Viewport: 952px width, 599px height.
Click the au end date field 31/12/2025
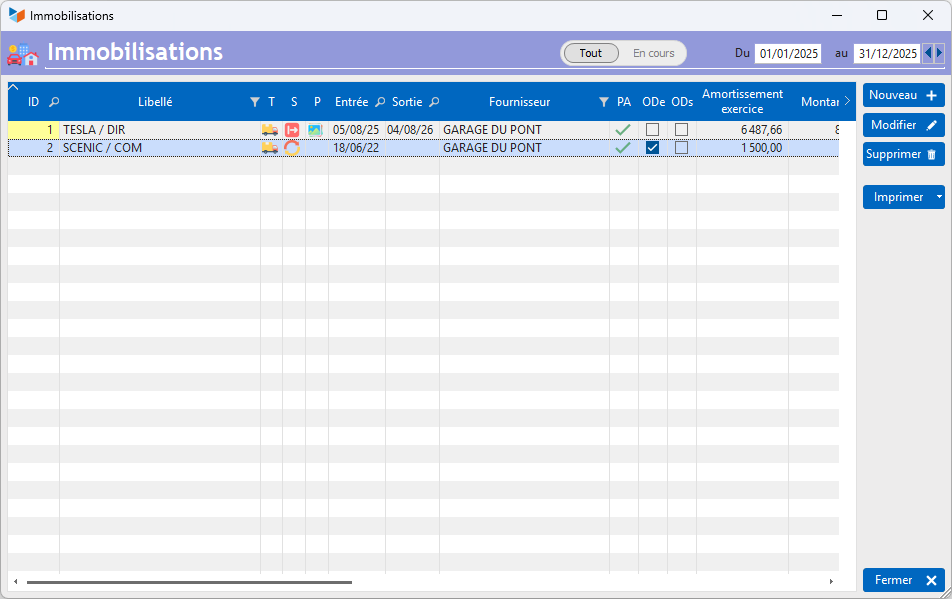click(887, 53)
